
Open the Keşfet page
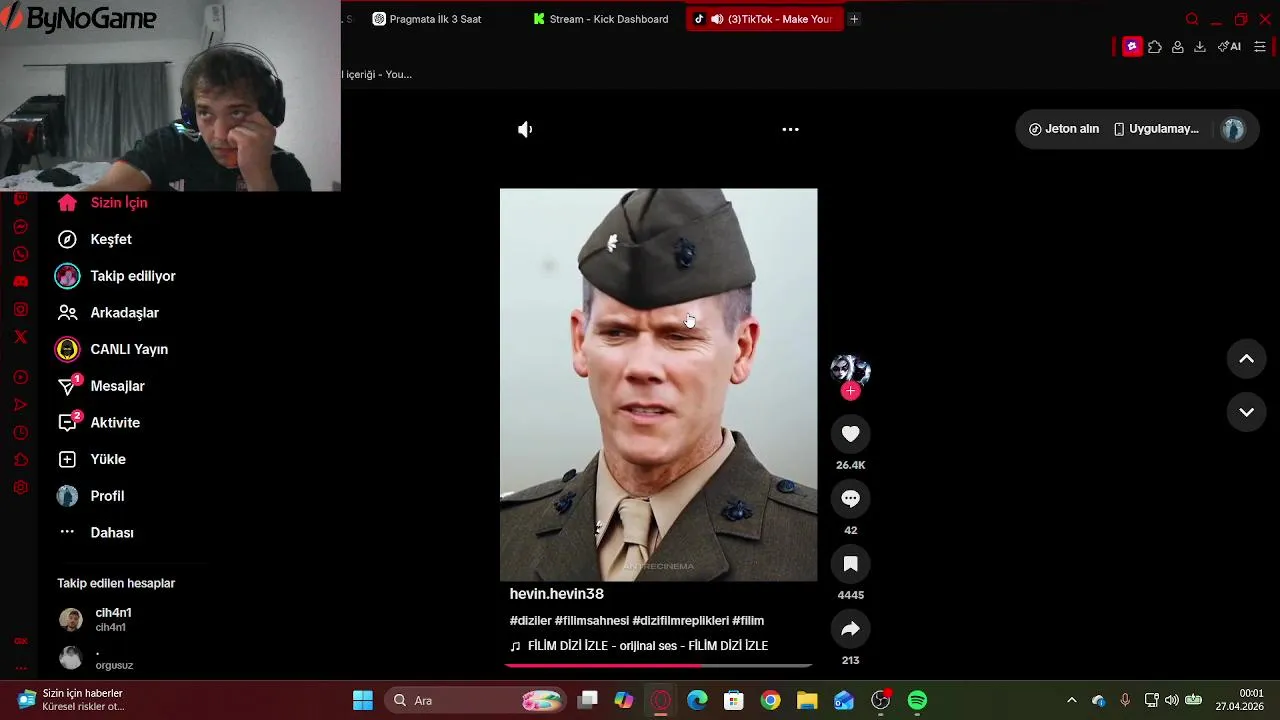[x=94, y=239]
